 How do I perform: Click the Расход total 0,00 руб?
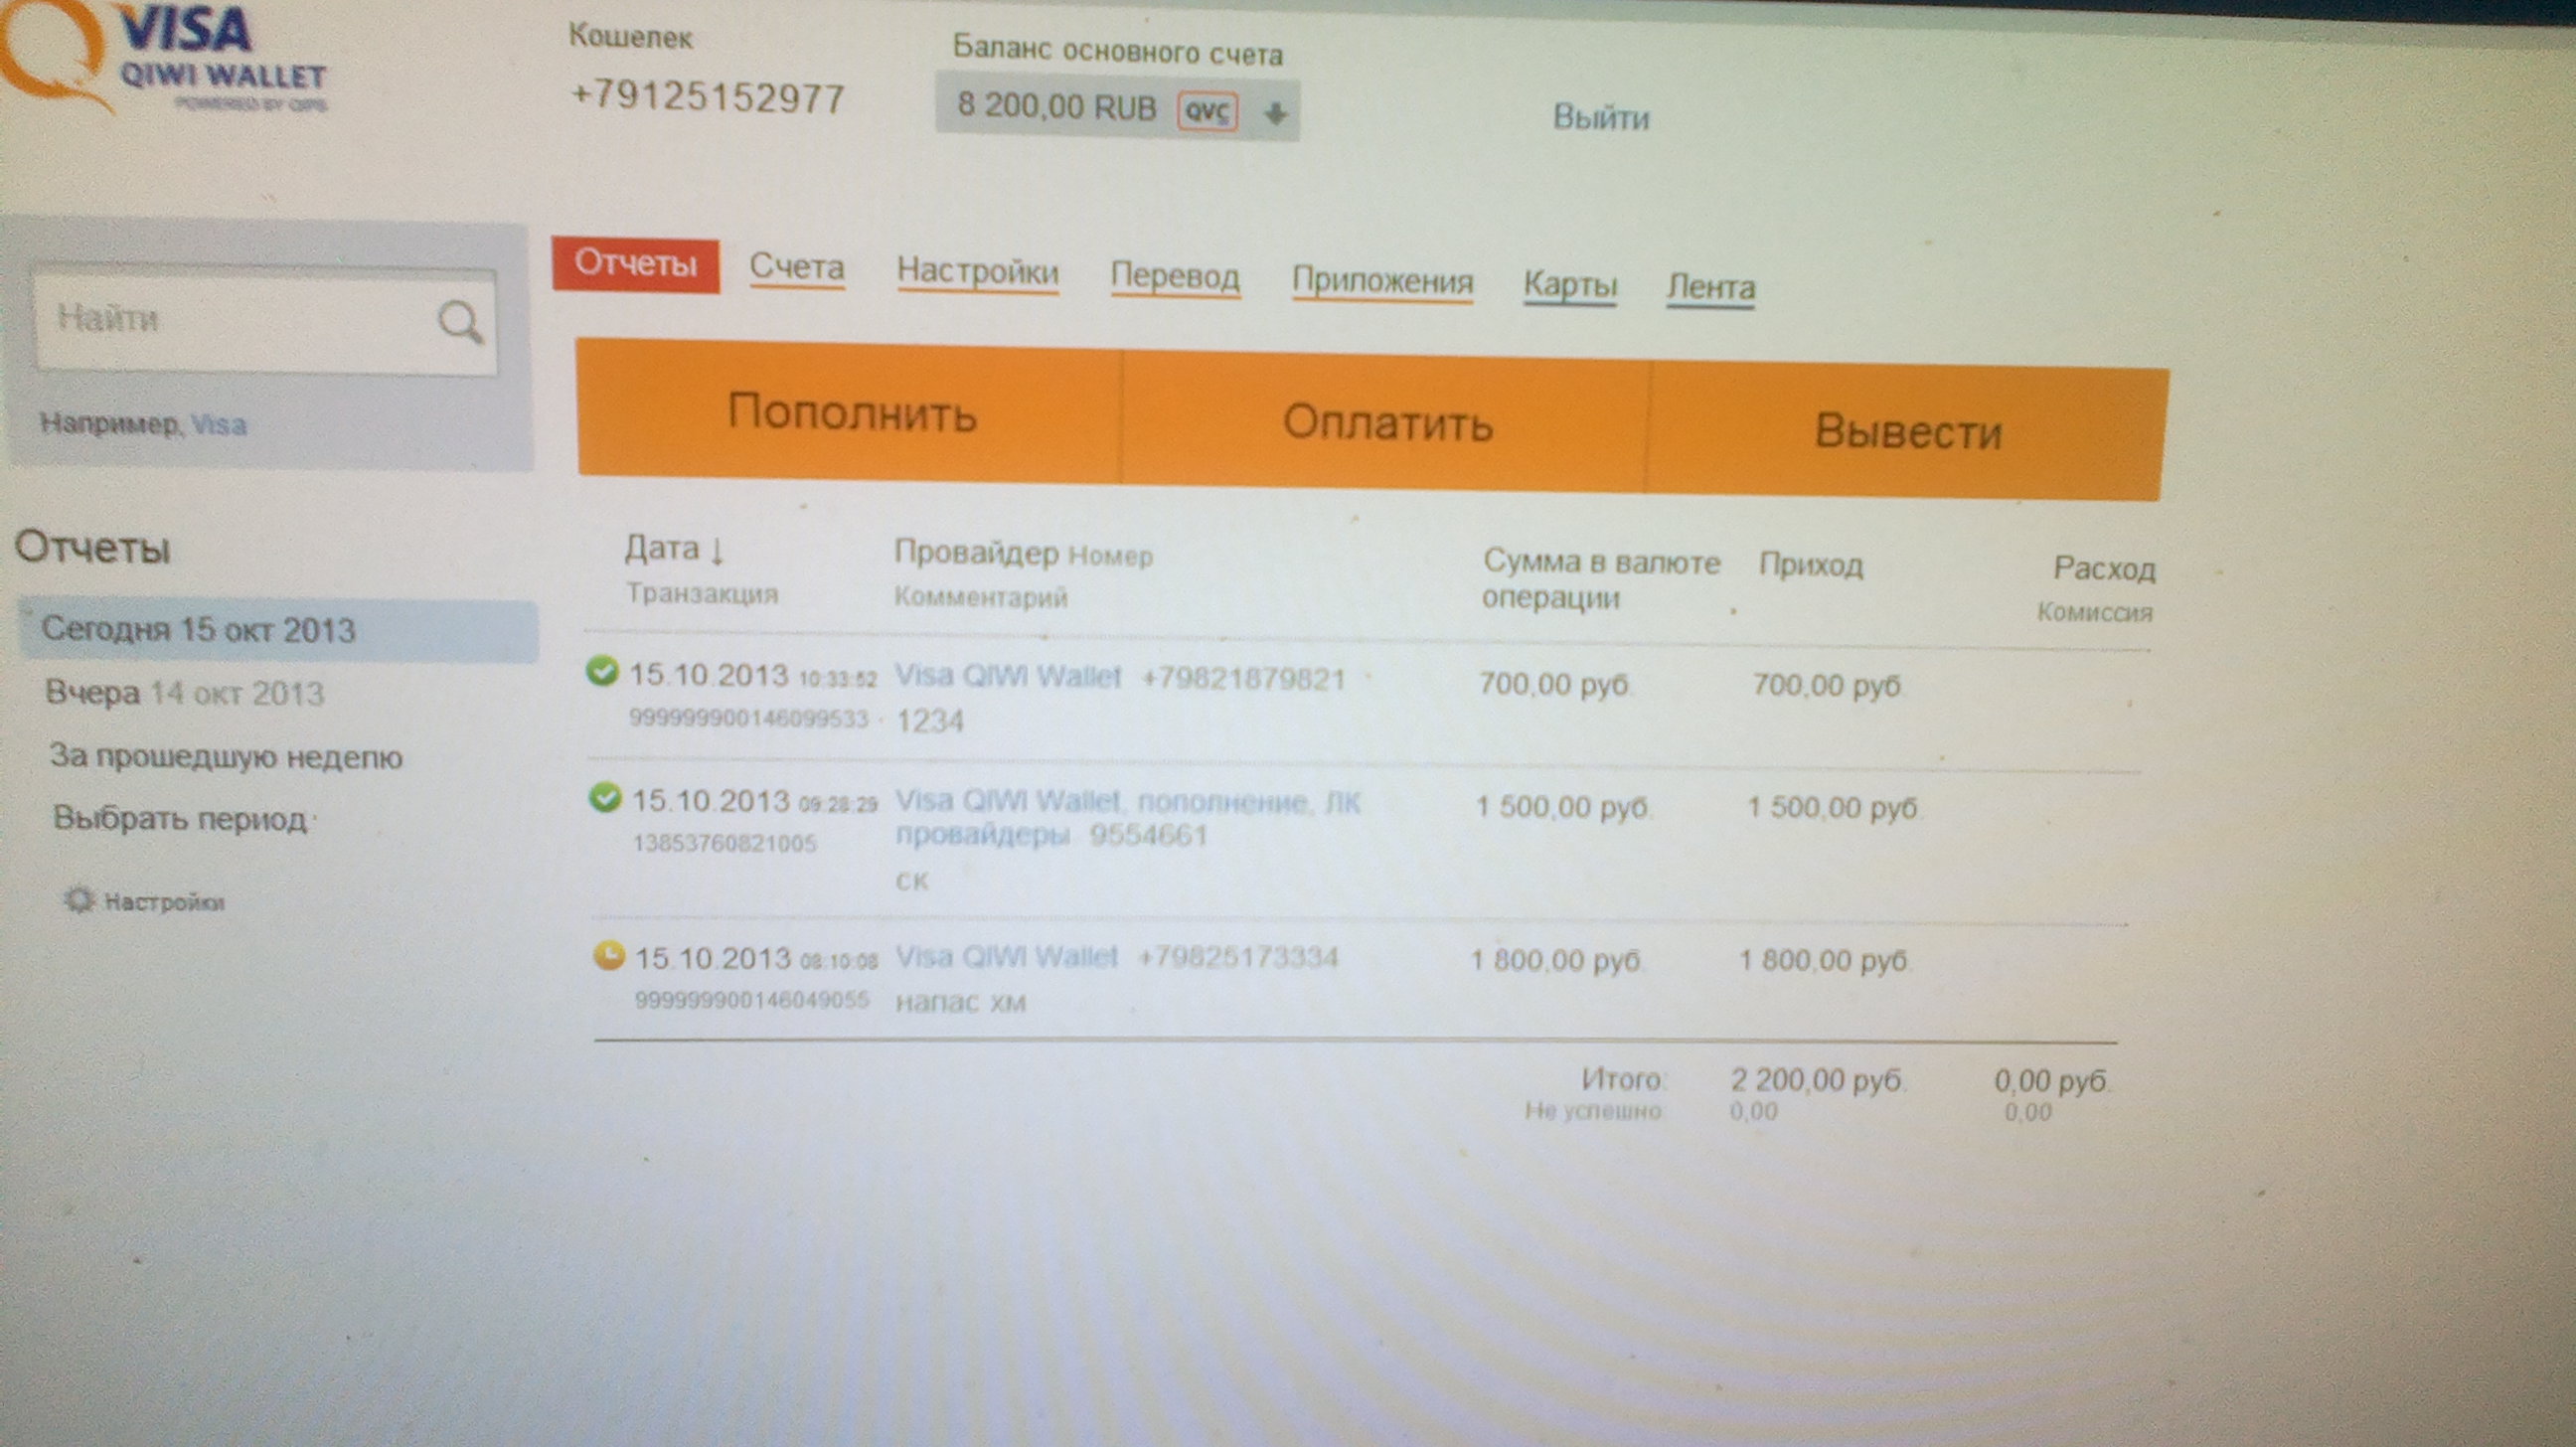pyautogui.click(x=2052, y=1082)
